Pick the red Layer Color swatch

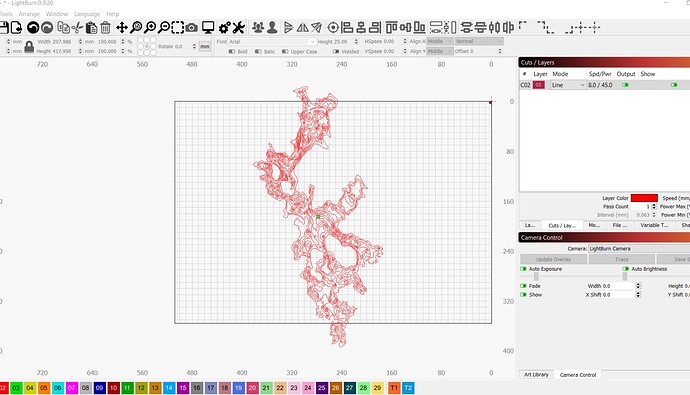click(x=644, y=198)
